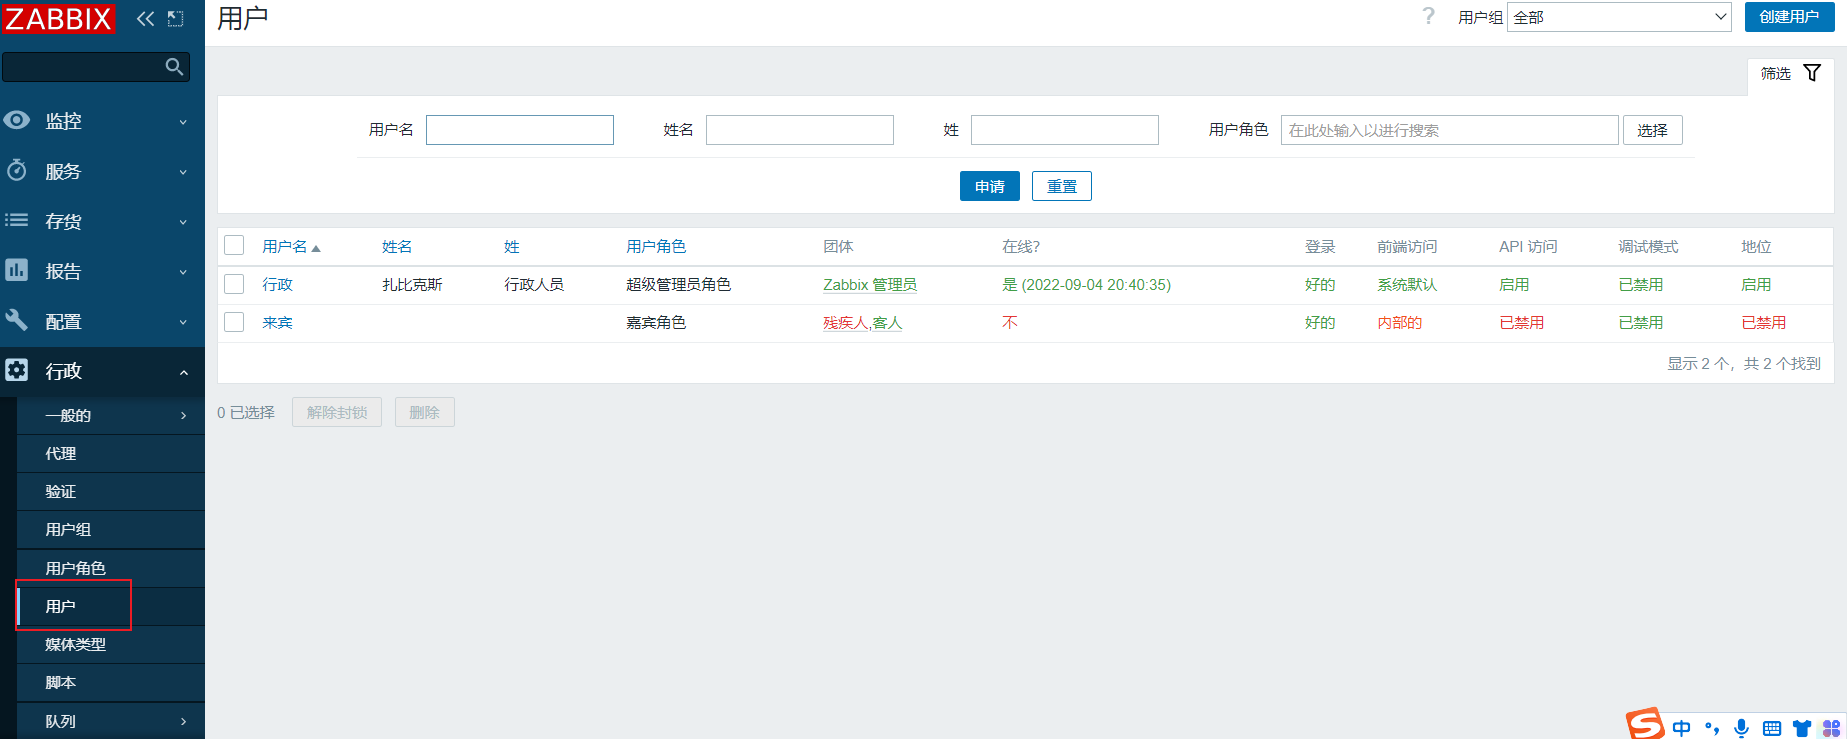
Task: Collapse the sidebar with double-chevron icon
Action: [146, 18]
